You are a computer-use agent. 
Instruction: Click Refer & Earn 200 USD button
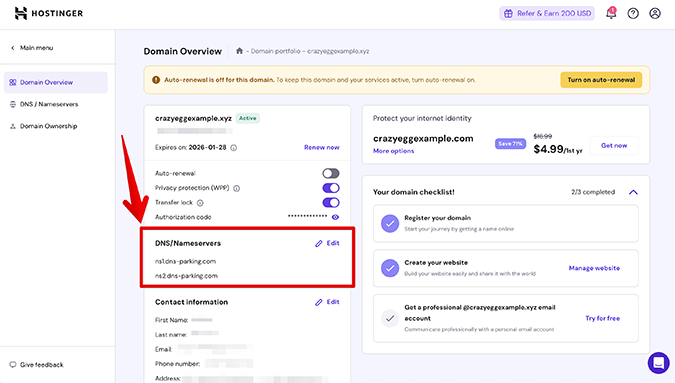[547, 13]
